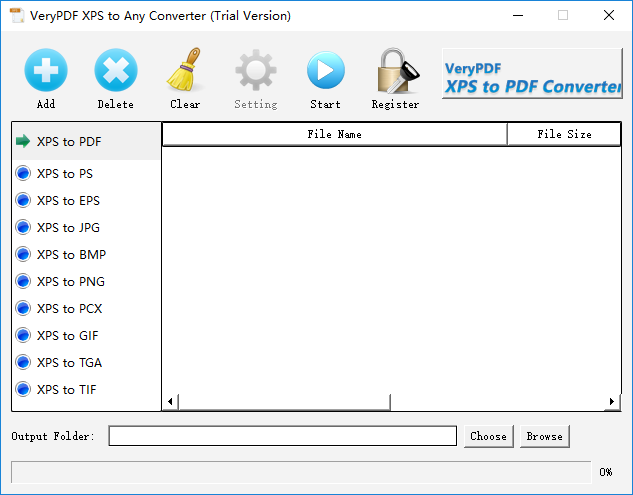Image resolution: width=633 pixels, height=495 pixels.
Task: Click the Delete cross icon
Action: [x=116, y=70]
